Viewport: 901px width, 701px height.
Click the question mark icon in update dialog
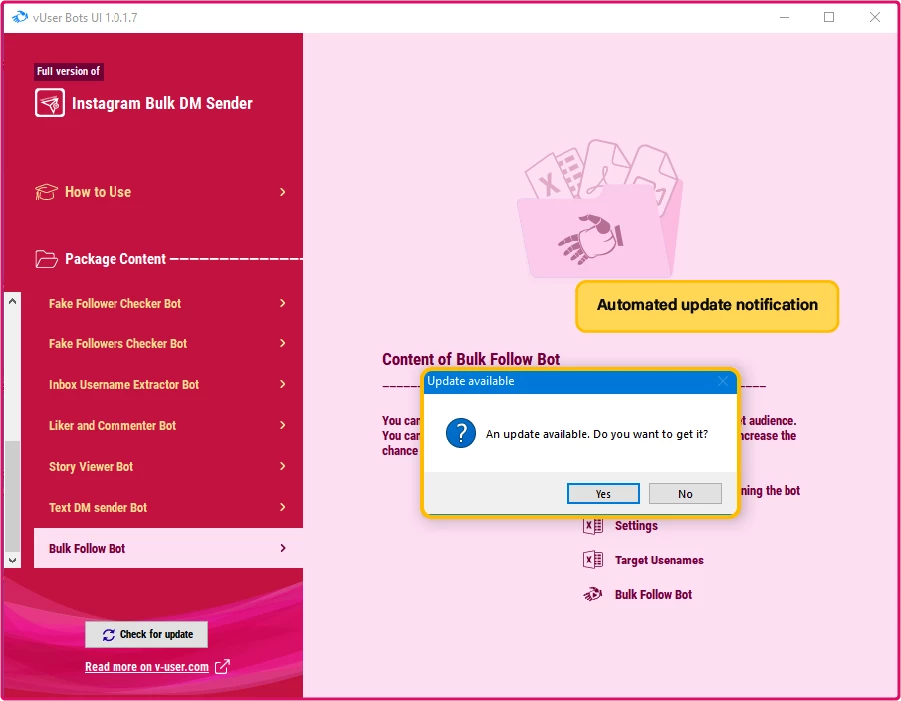461,433
